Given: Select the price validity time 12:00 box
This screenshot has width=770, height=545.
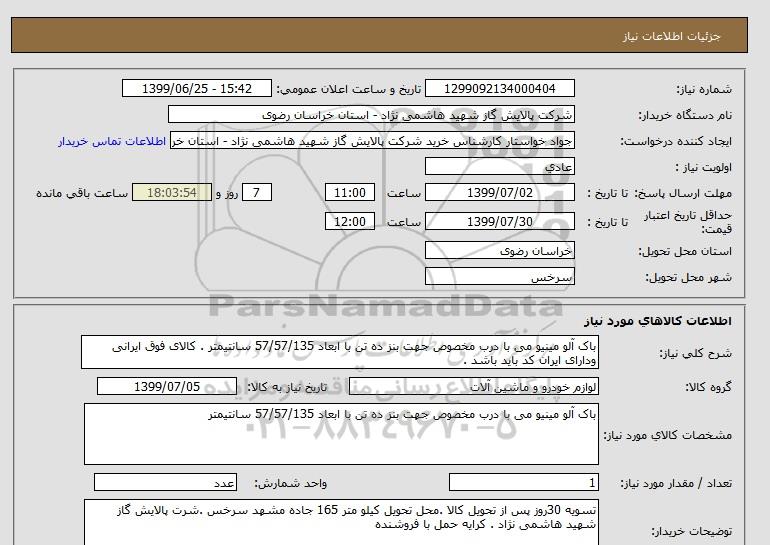Looking at the screenshot, I should [x=353, y=222].
